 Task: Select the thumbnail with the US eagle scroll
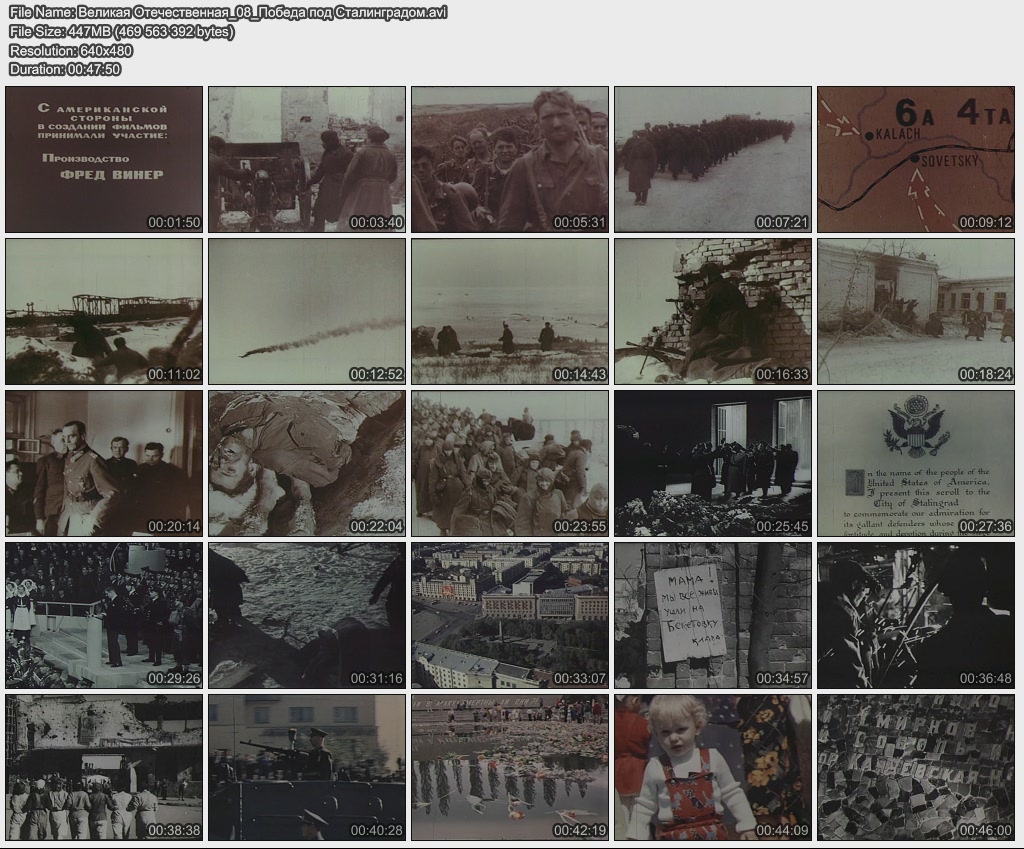tap(916, 463)
